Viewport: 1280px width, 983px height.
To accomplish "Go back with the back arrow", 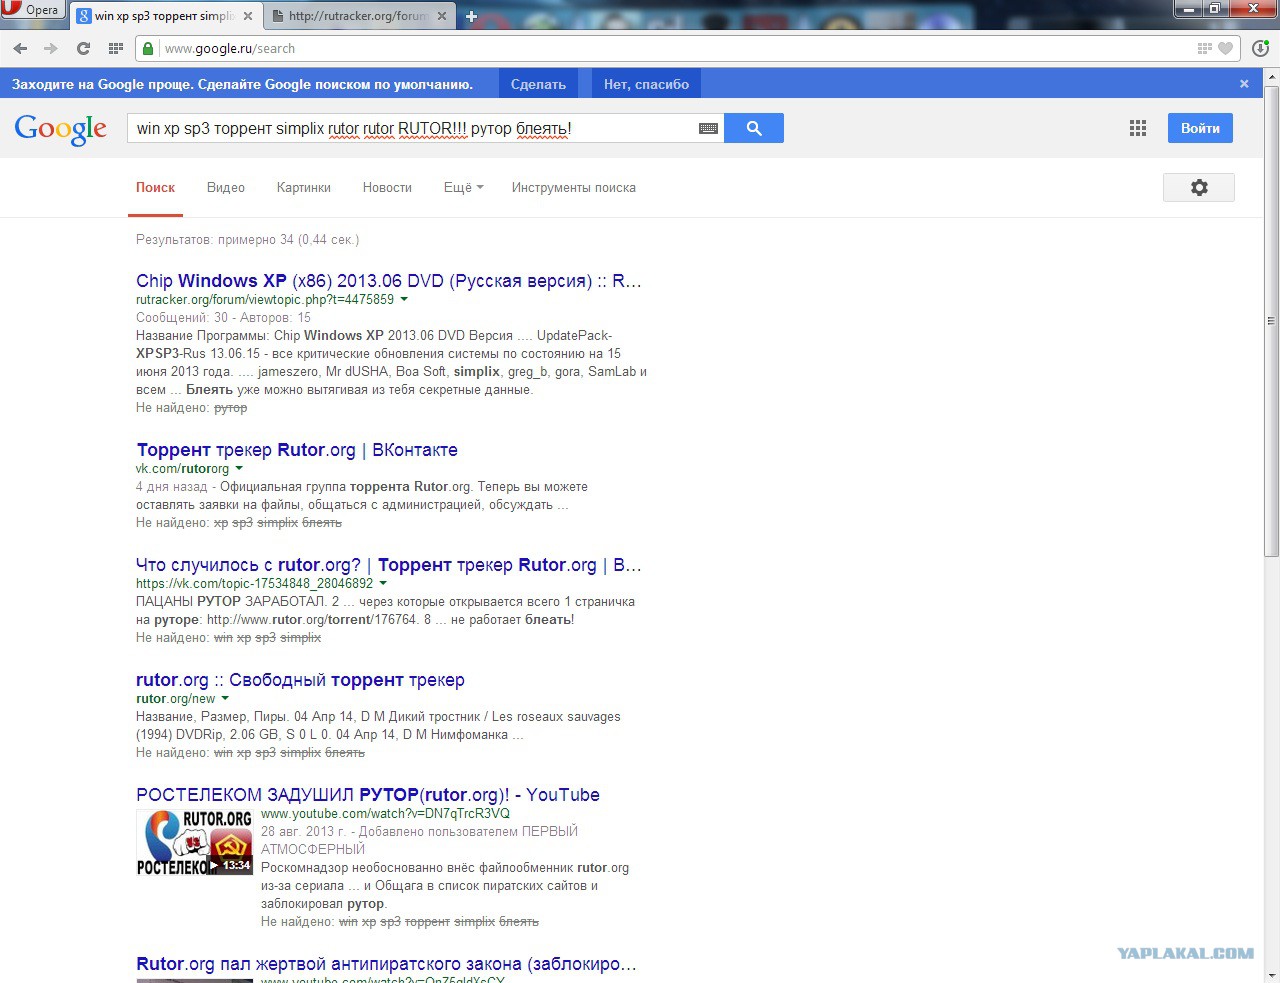I will click(20, 48).
